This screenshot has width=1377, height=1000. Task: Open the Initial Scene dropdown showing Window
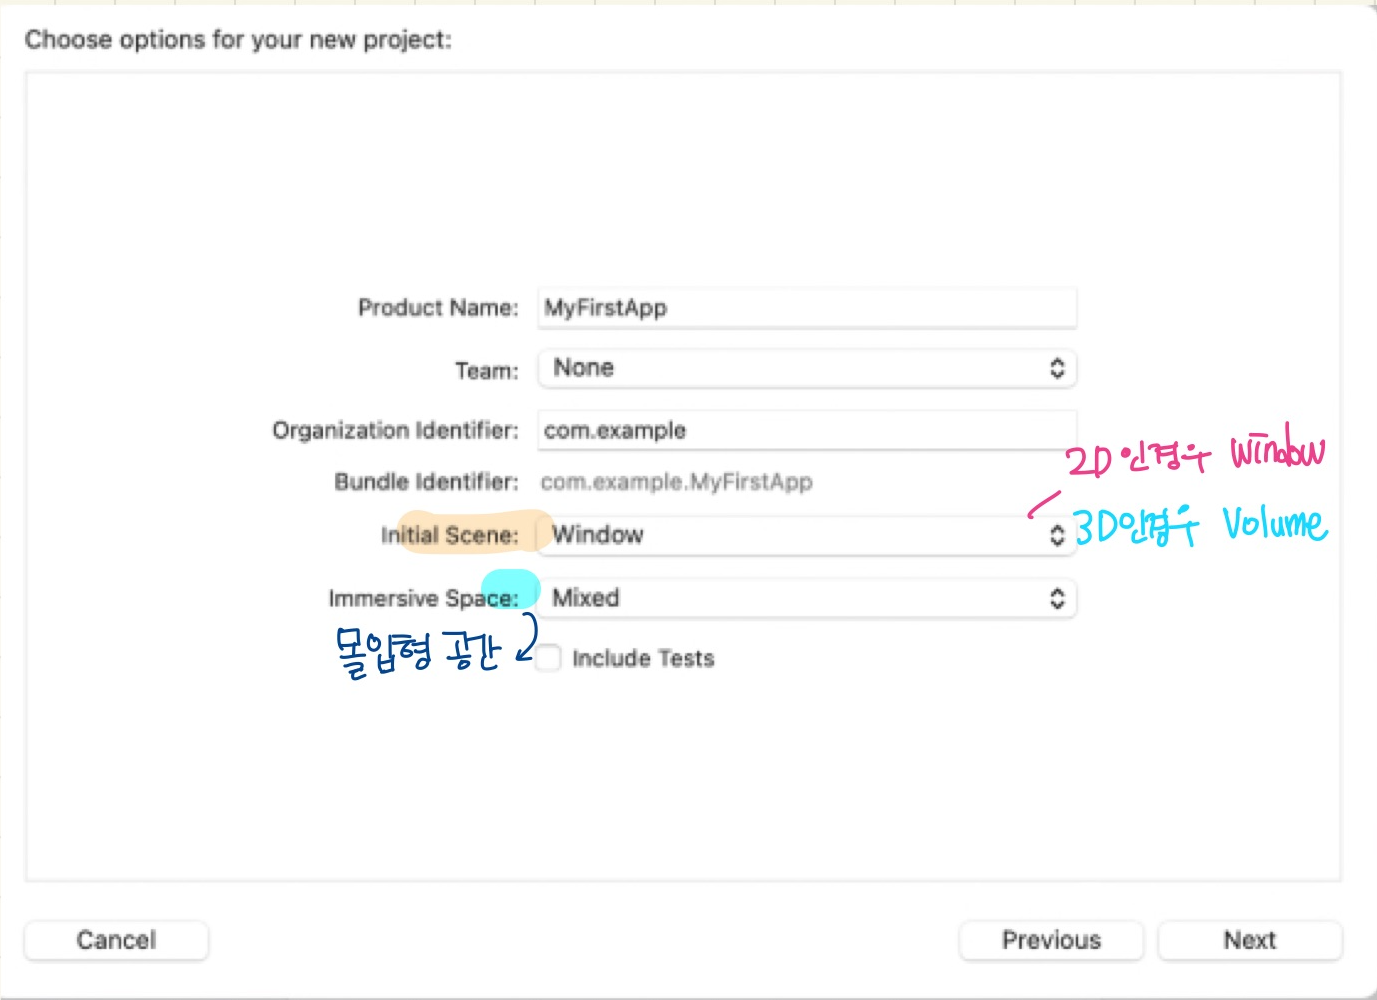(807, 535)
